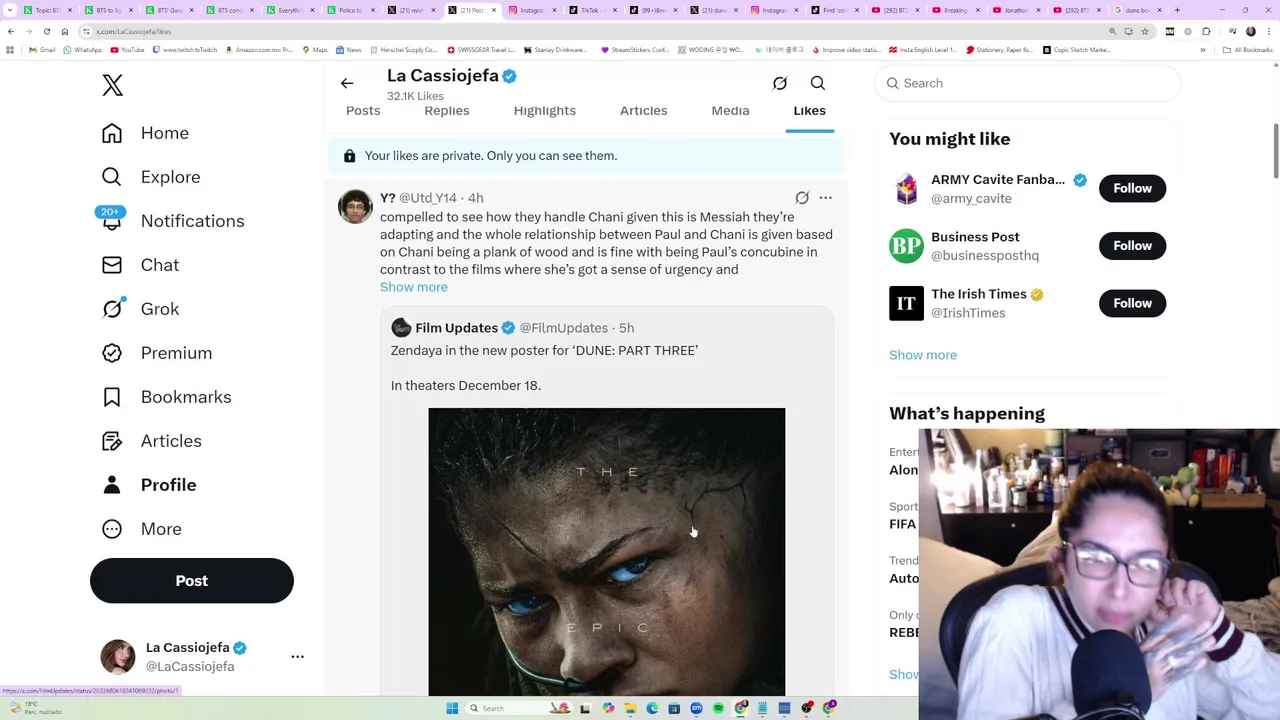Open the Windows Start menu

click(452, 708)
